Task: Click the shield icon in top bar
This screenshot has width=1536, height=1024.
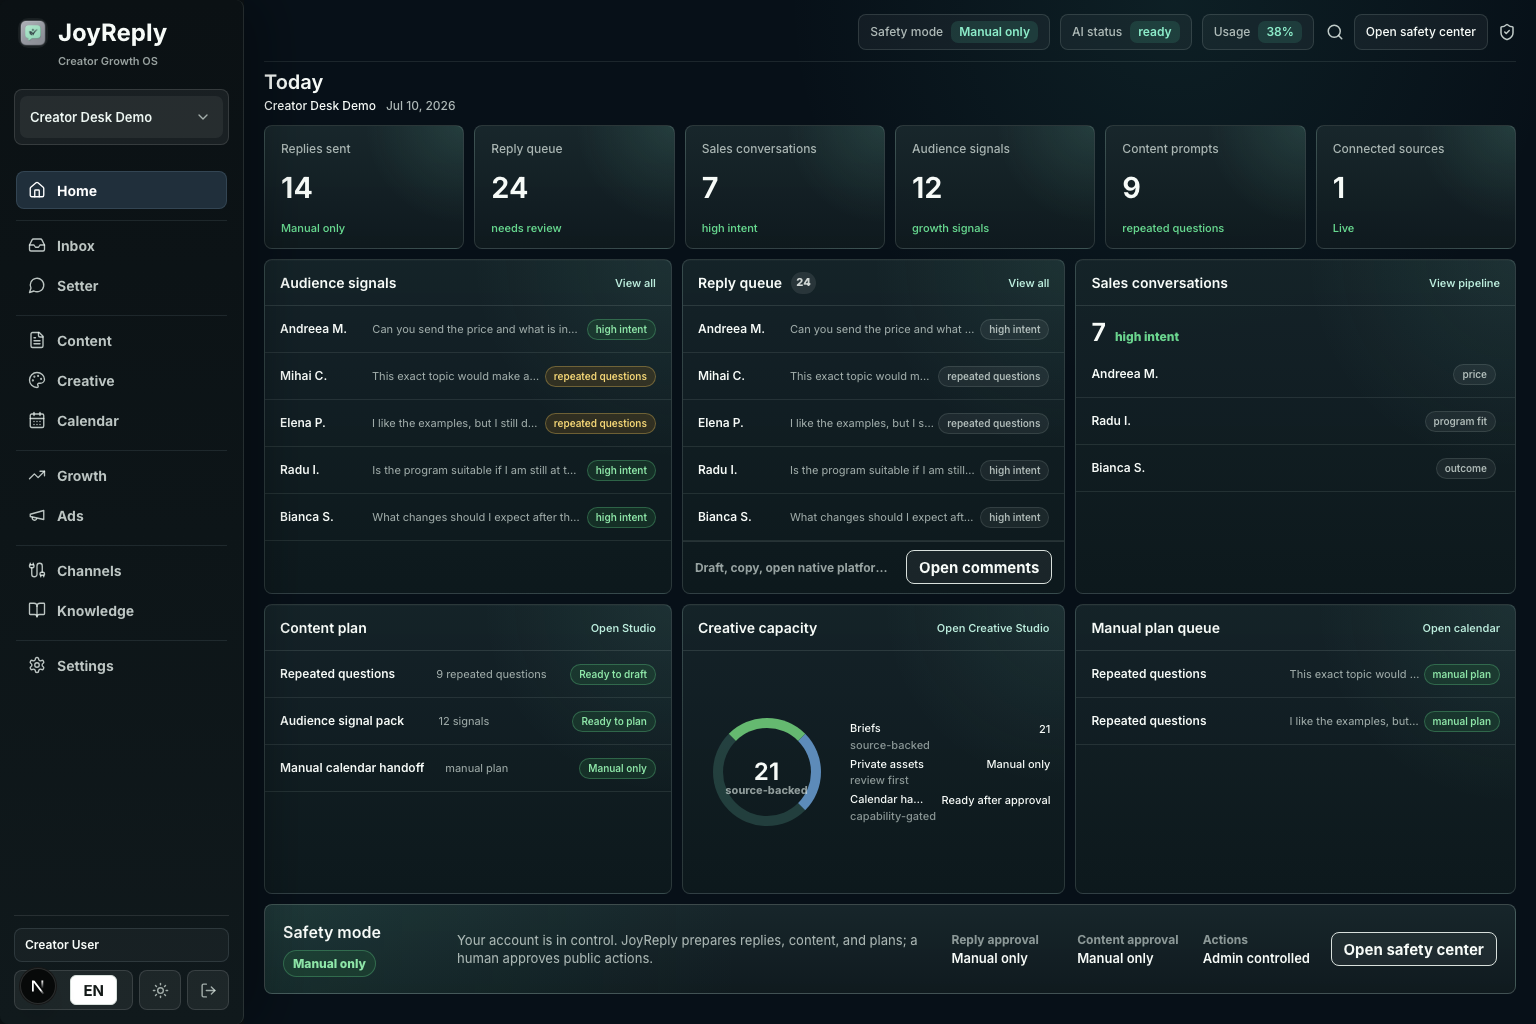Action: click(1507, 32)
